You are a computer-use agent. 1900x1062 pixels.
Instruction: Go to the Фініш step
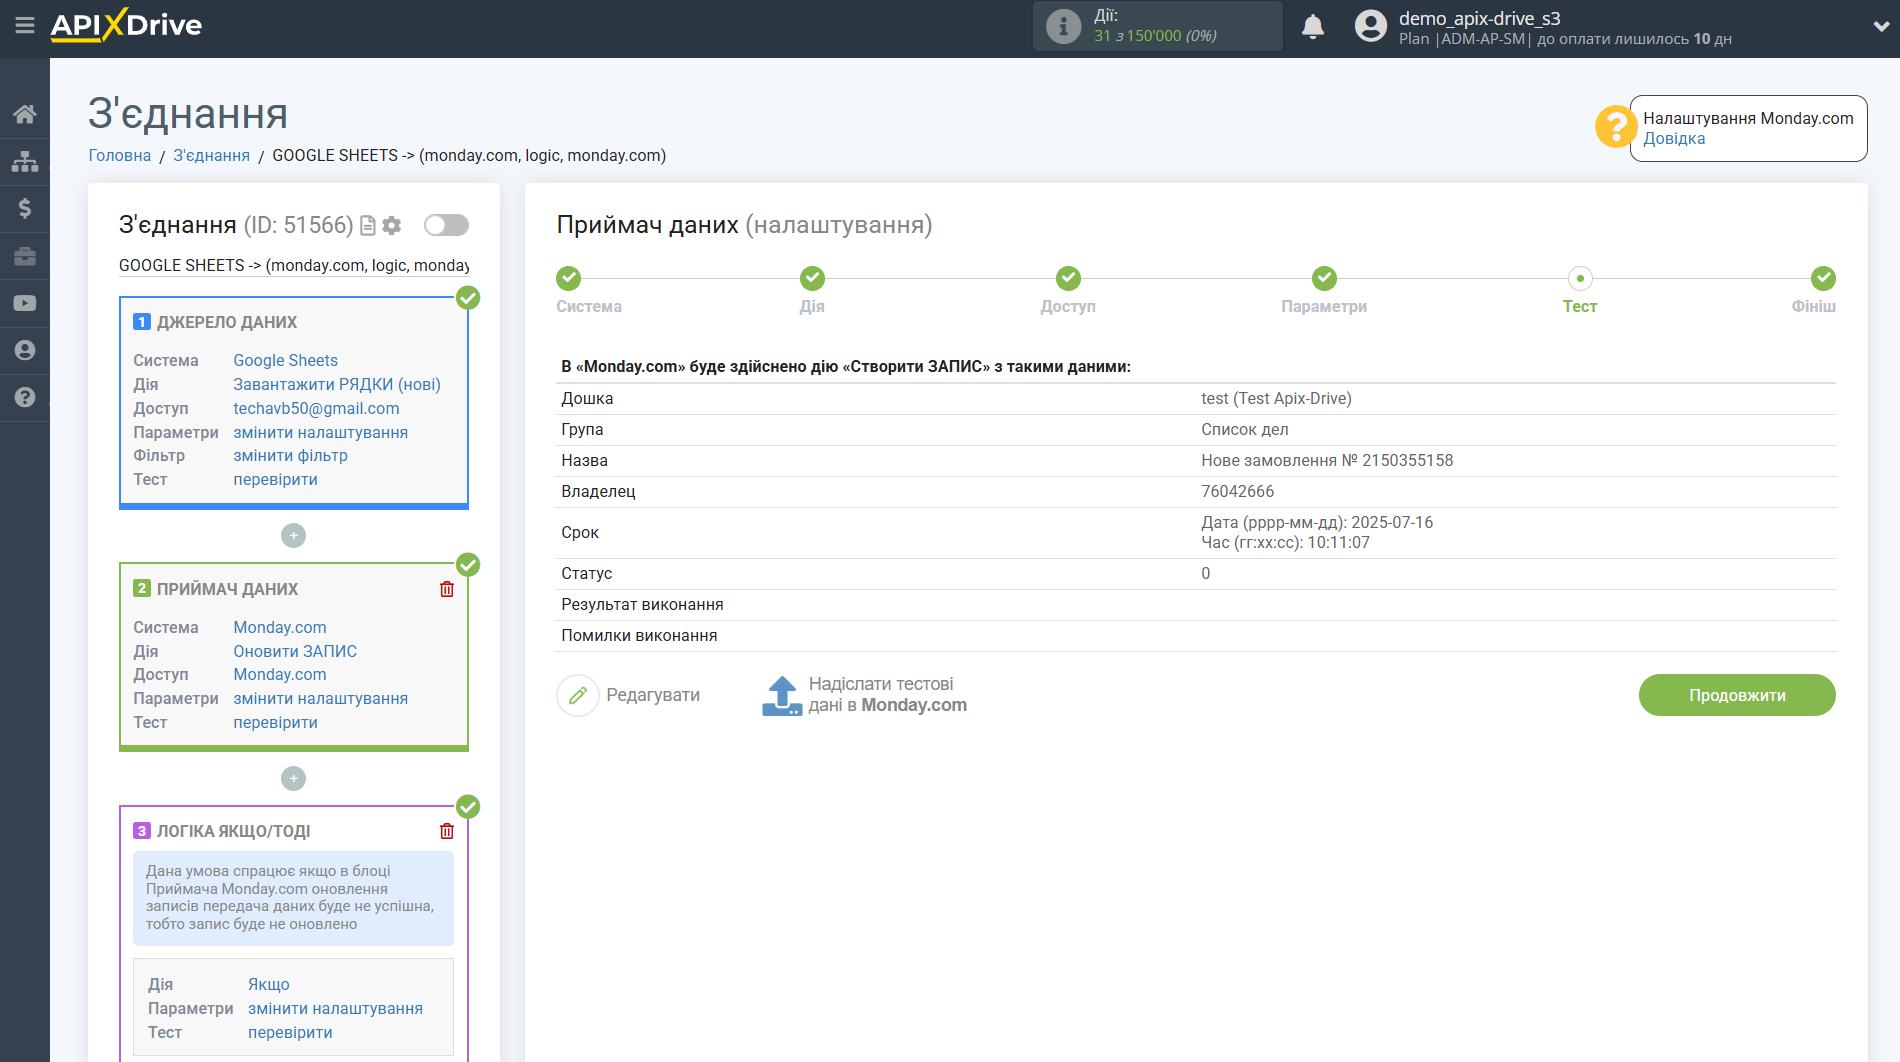pyautogui.click(x=1823, y=278)
